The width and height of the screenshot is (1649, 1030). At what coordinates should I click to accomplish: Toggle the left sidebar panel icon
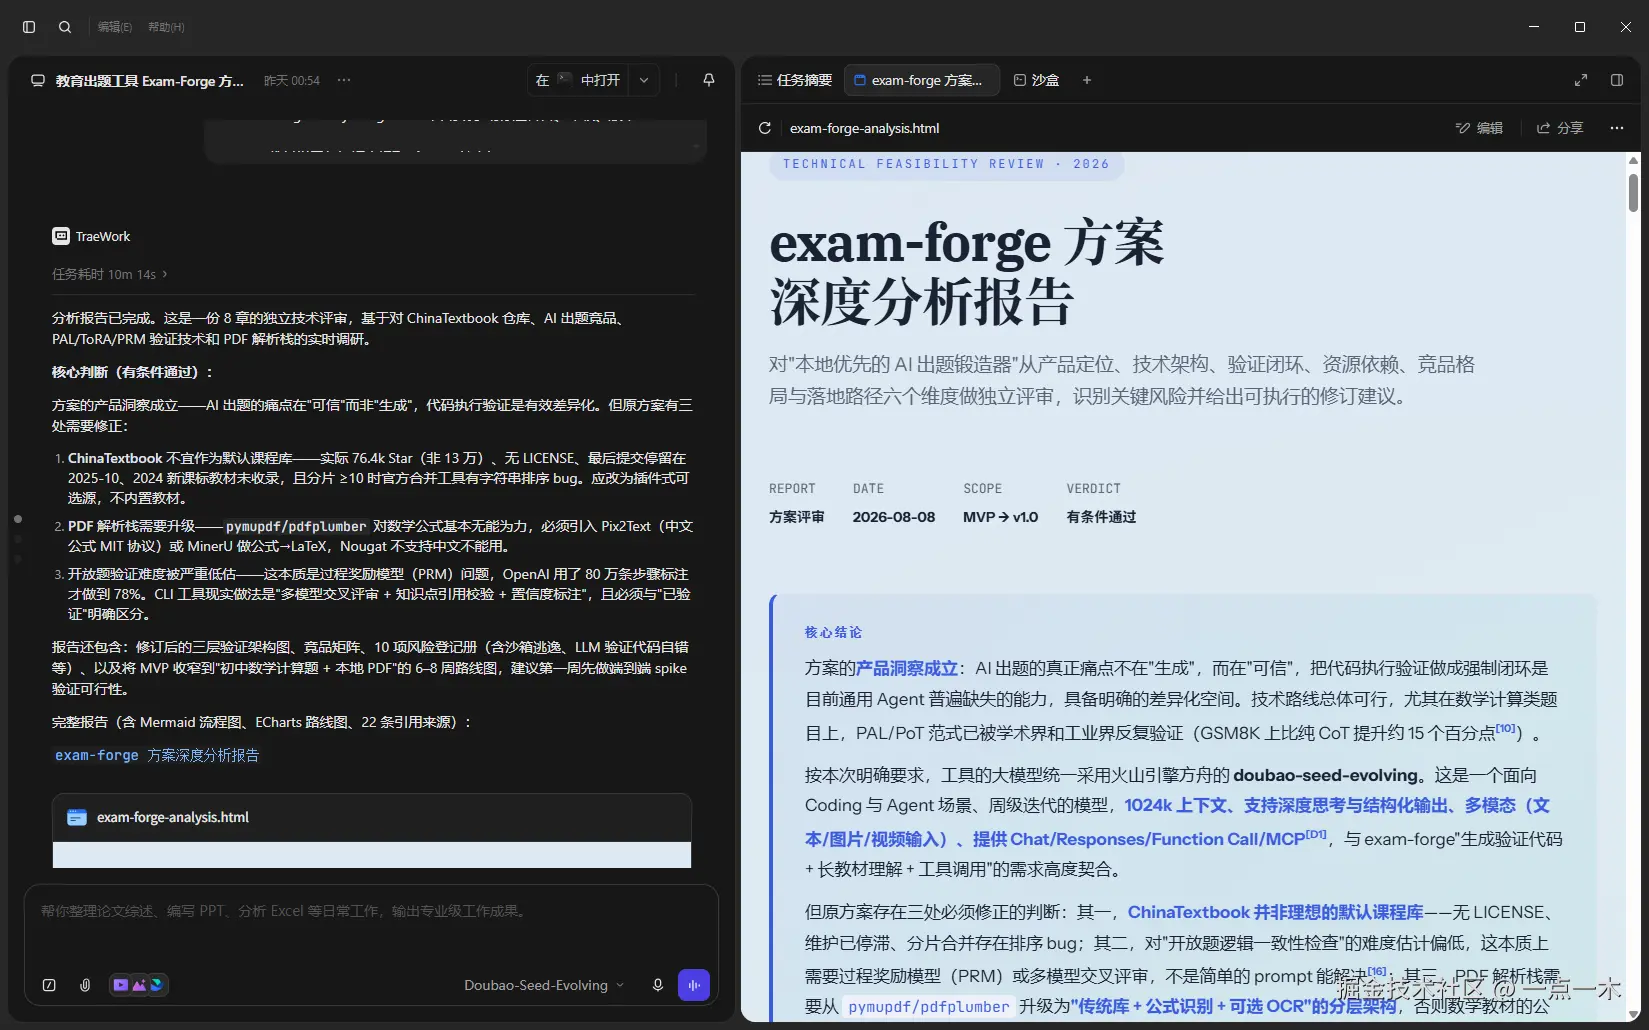[29, 27]
